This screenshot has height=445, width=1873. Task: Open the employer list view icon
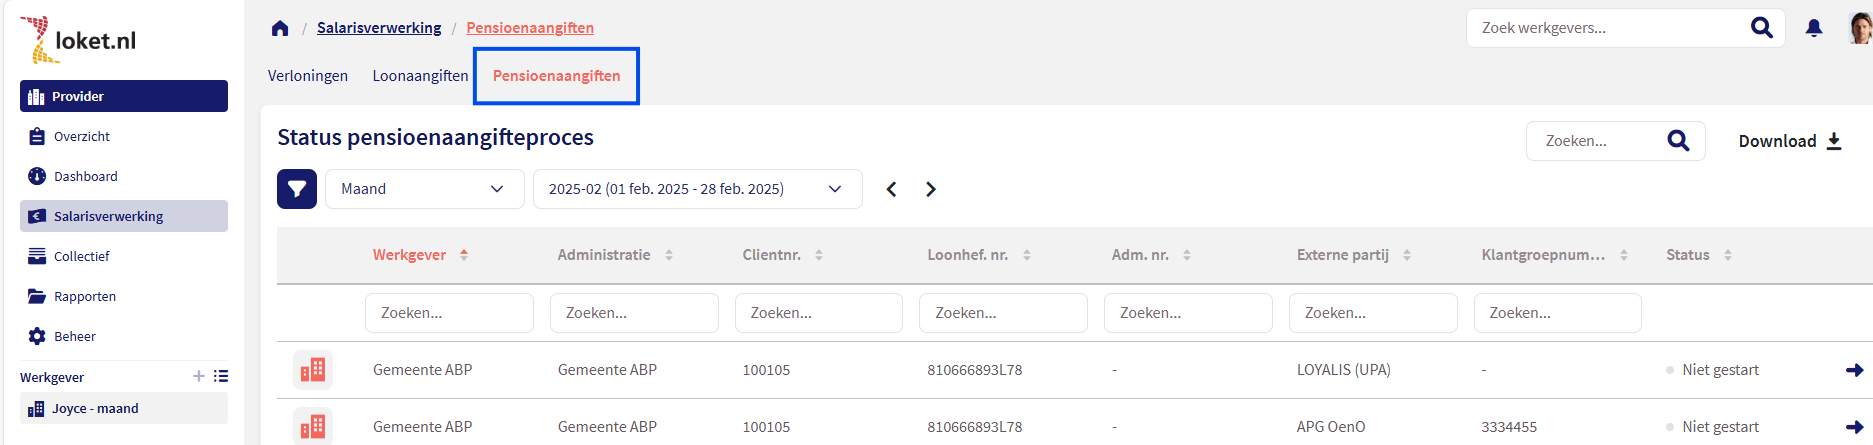221,376
